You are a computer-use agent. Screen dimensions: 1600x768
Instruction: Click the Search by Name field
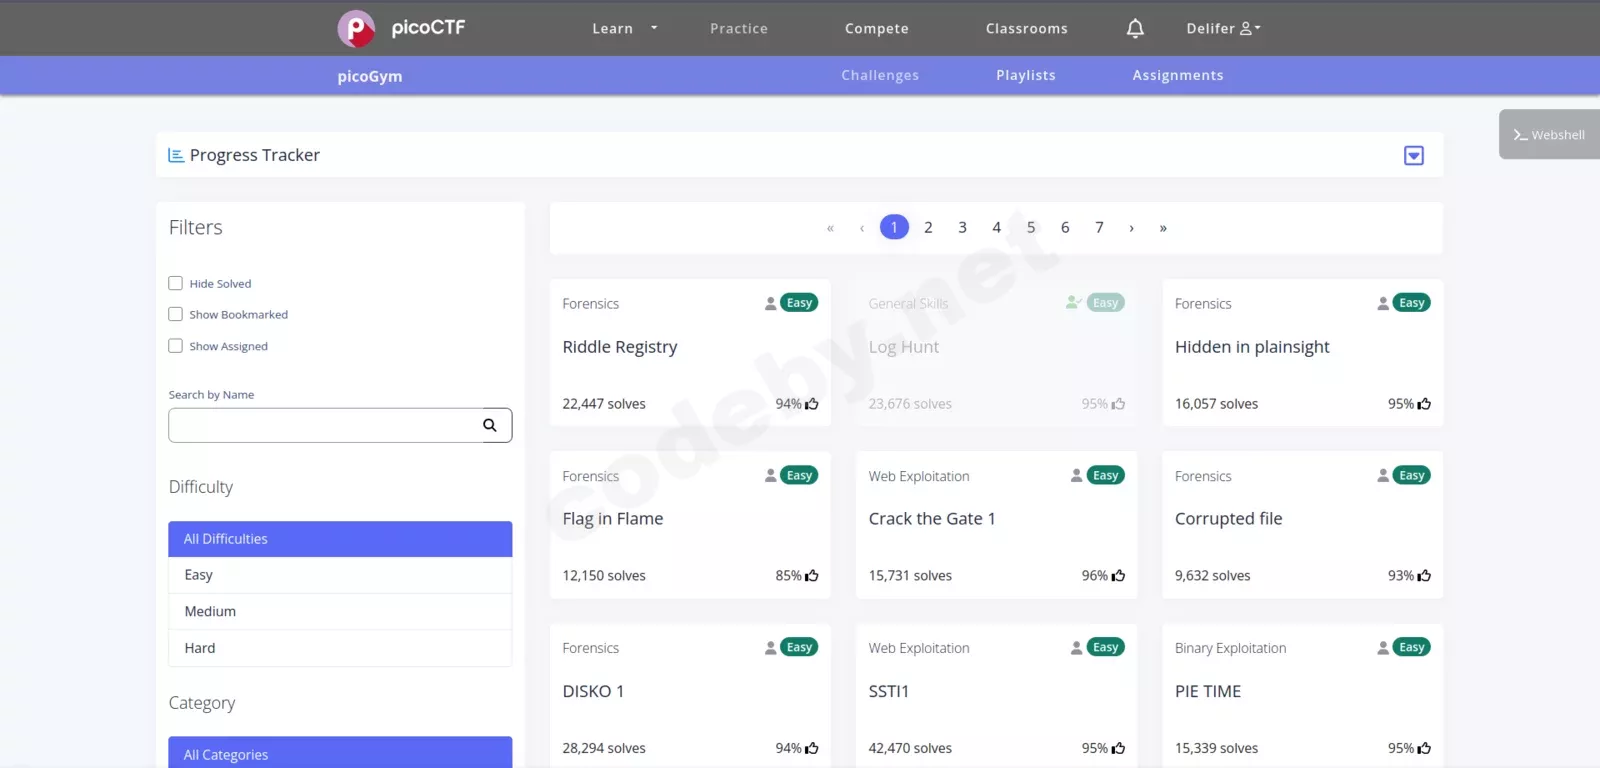[x=325, y=425]
